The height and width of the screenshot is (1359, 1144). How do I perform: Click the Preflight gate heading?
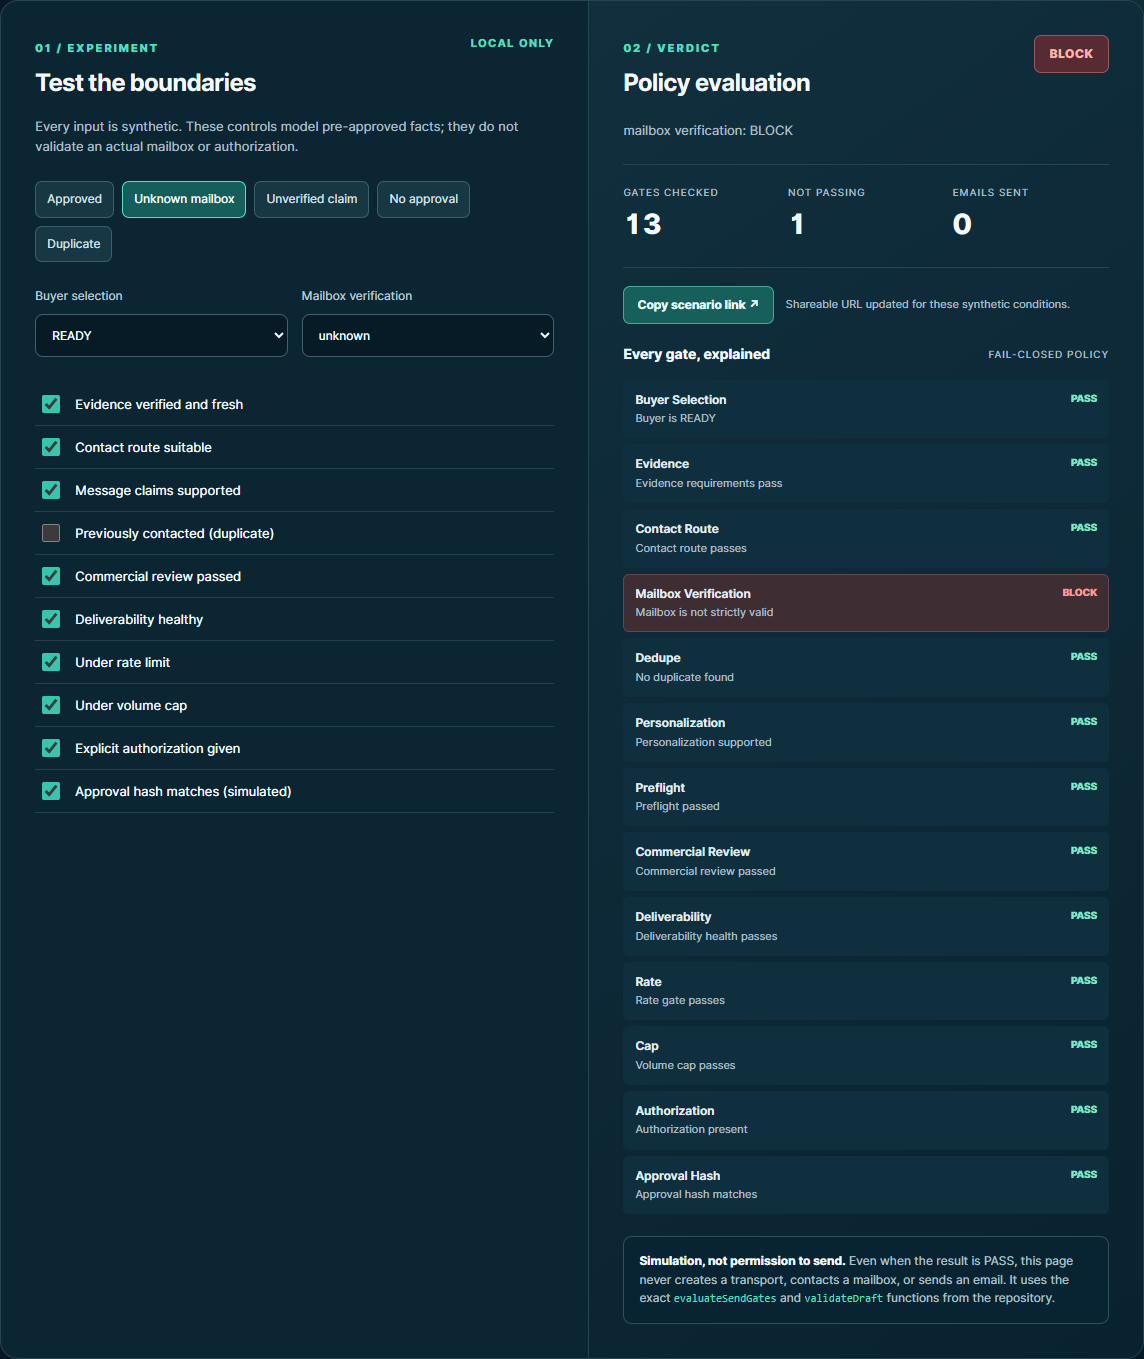point(660,788)
